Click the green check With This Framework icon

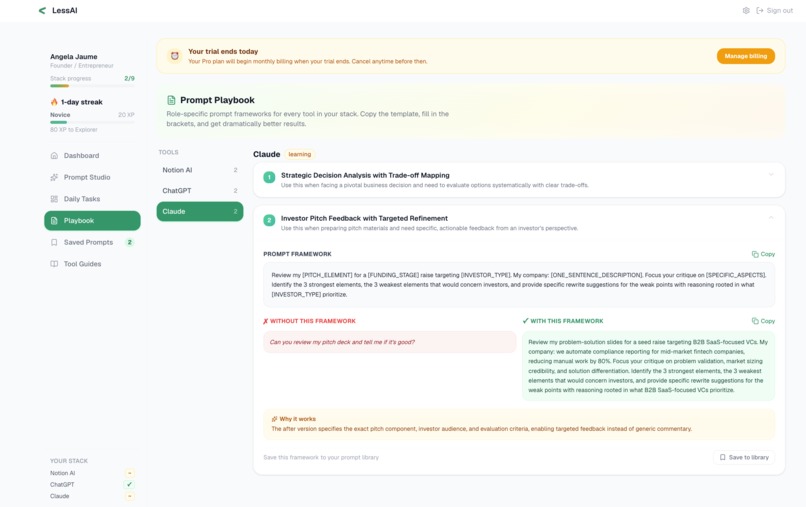coord(525,321)
